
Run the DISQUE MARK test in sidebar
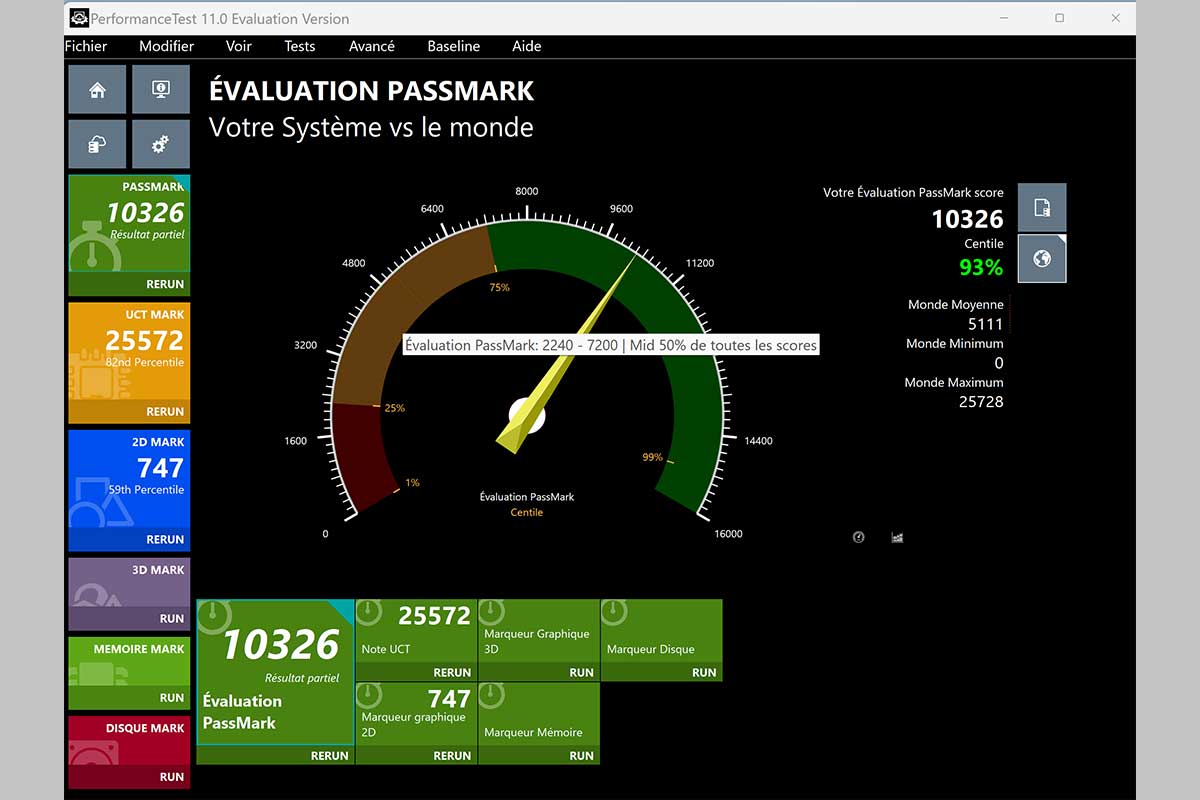pyautogui.click(x=172, y=777)
